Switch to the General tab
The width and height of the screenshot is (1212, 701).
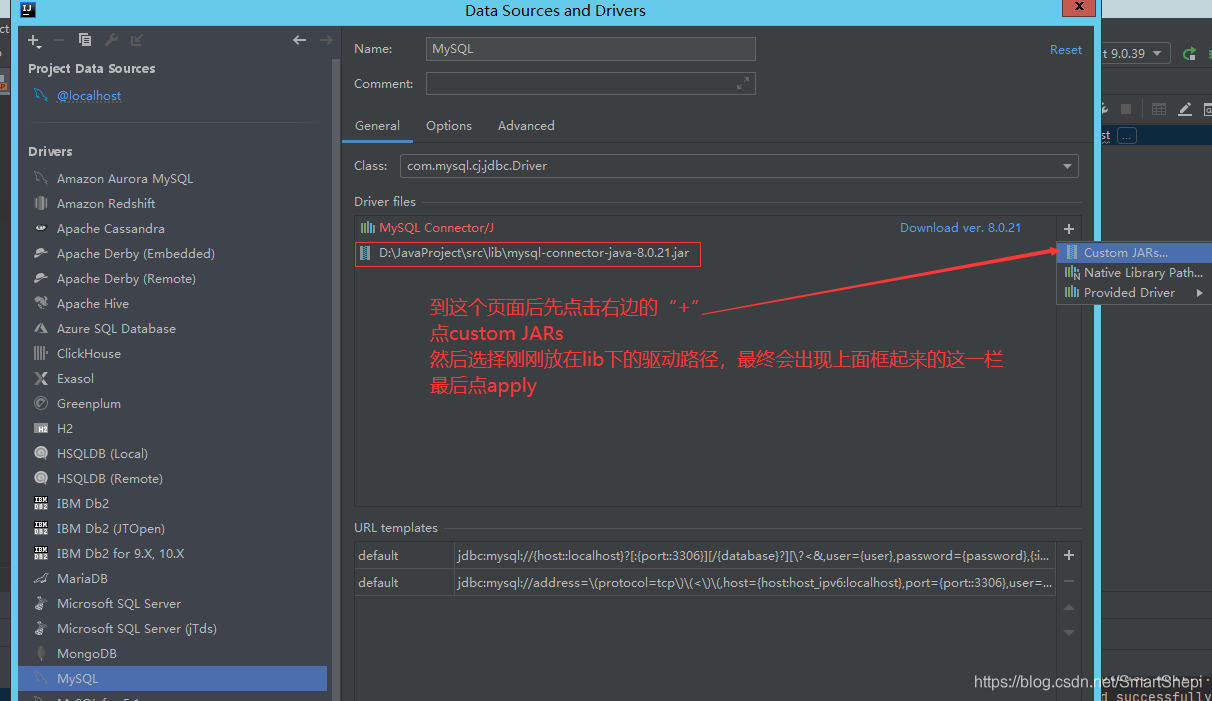tap(377, 126)
